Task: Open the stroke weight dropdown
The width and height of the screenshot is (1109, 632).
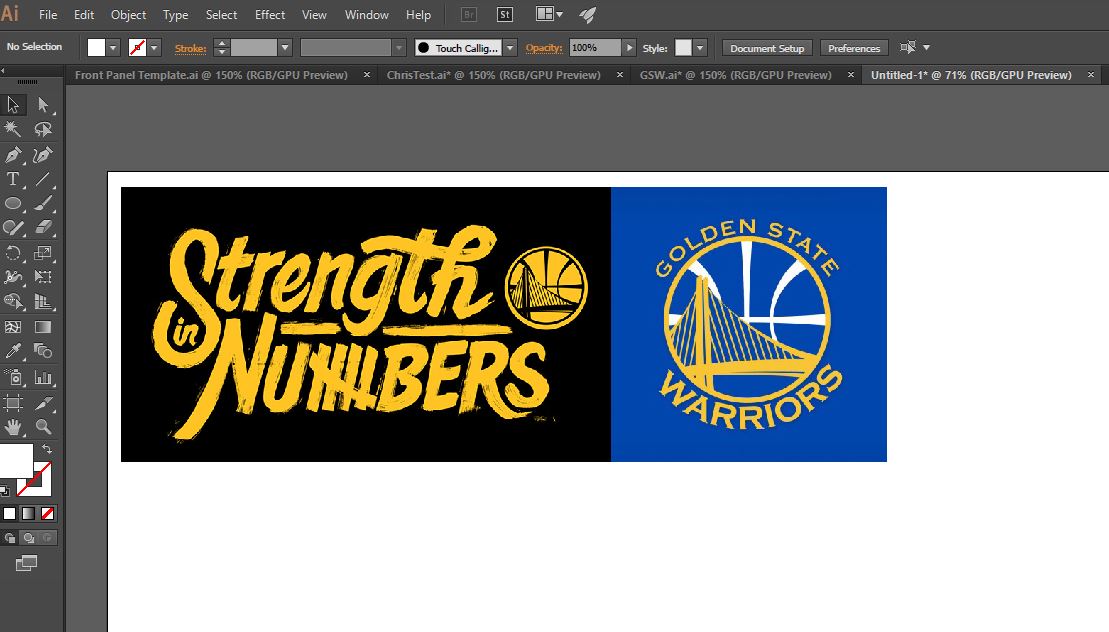Action: (x=285, y=47)
